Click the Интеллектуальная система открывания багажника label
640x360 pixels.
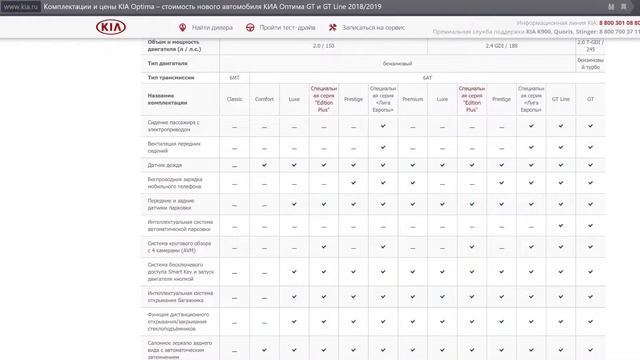click(x=180, y=296)
